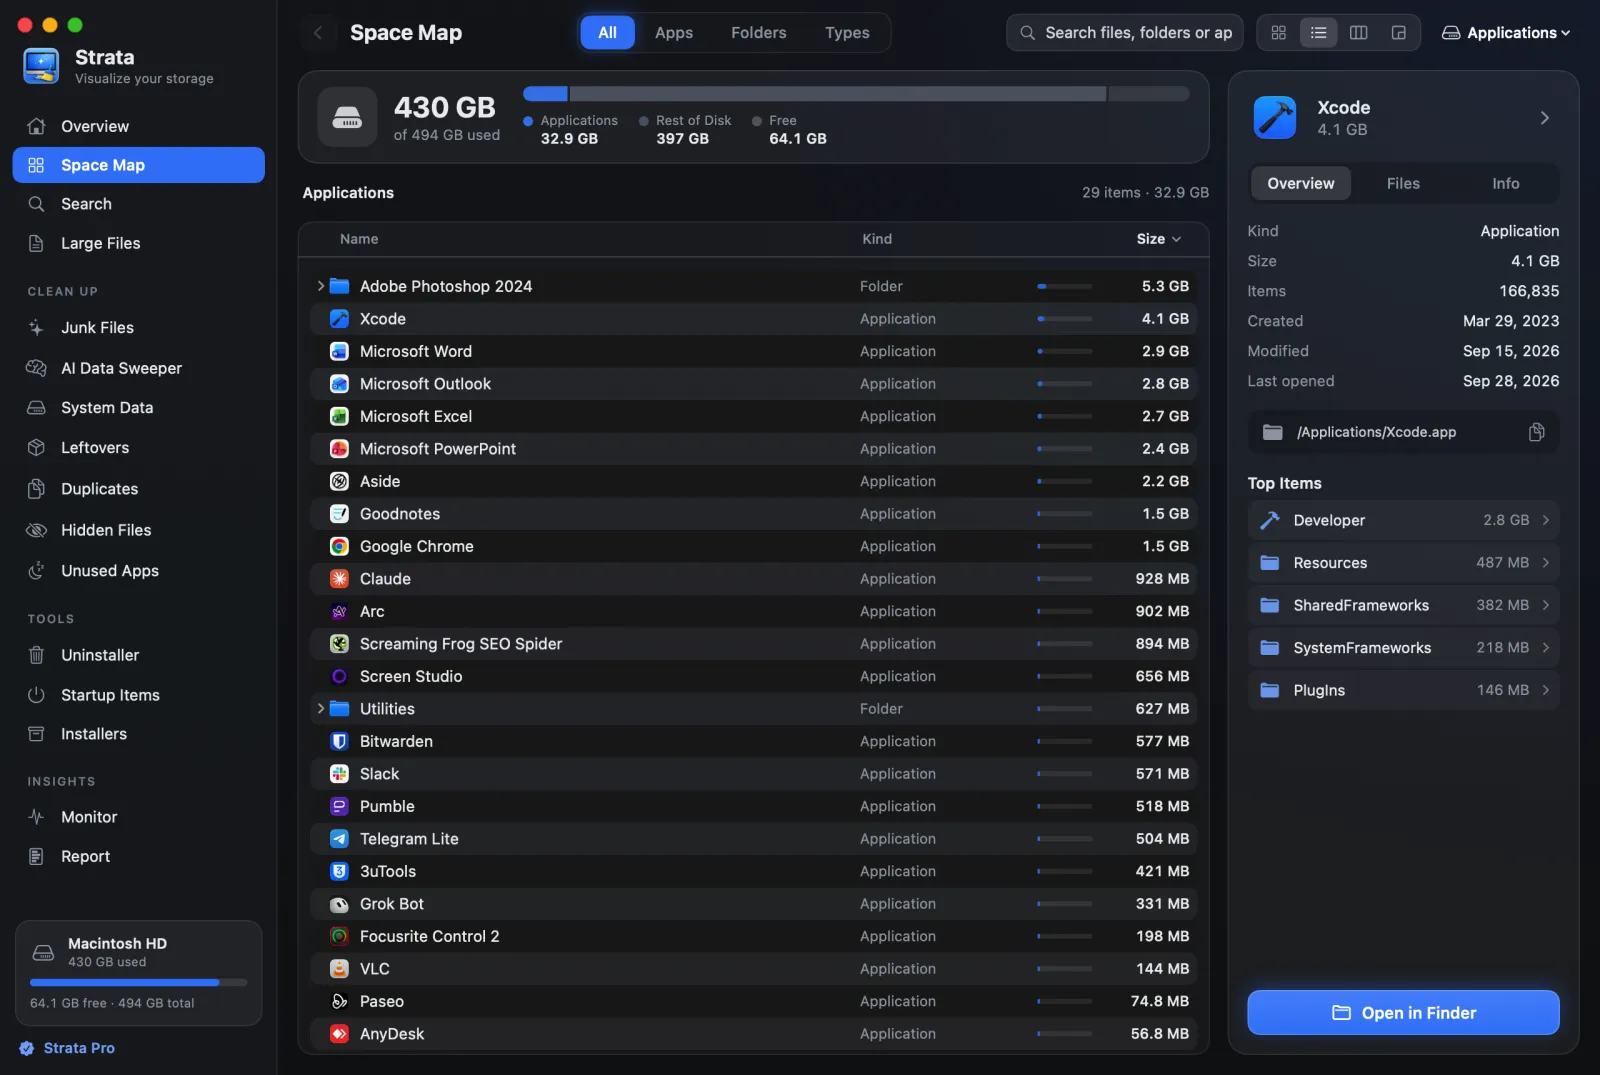
Task: Click the disk drive icon beside 430 GB
Action: click(347, 117)
